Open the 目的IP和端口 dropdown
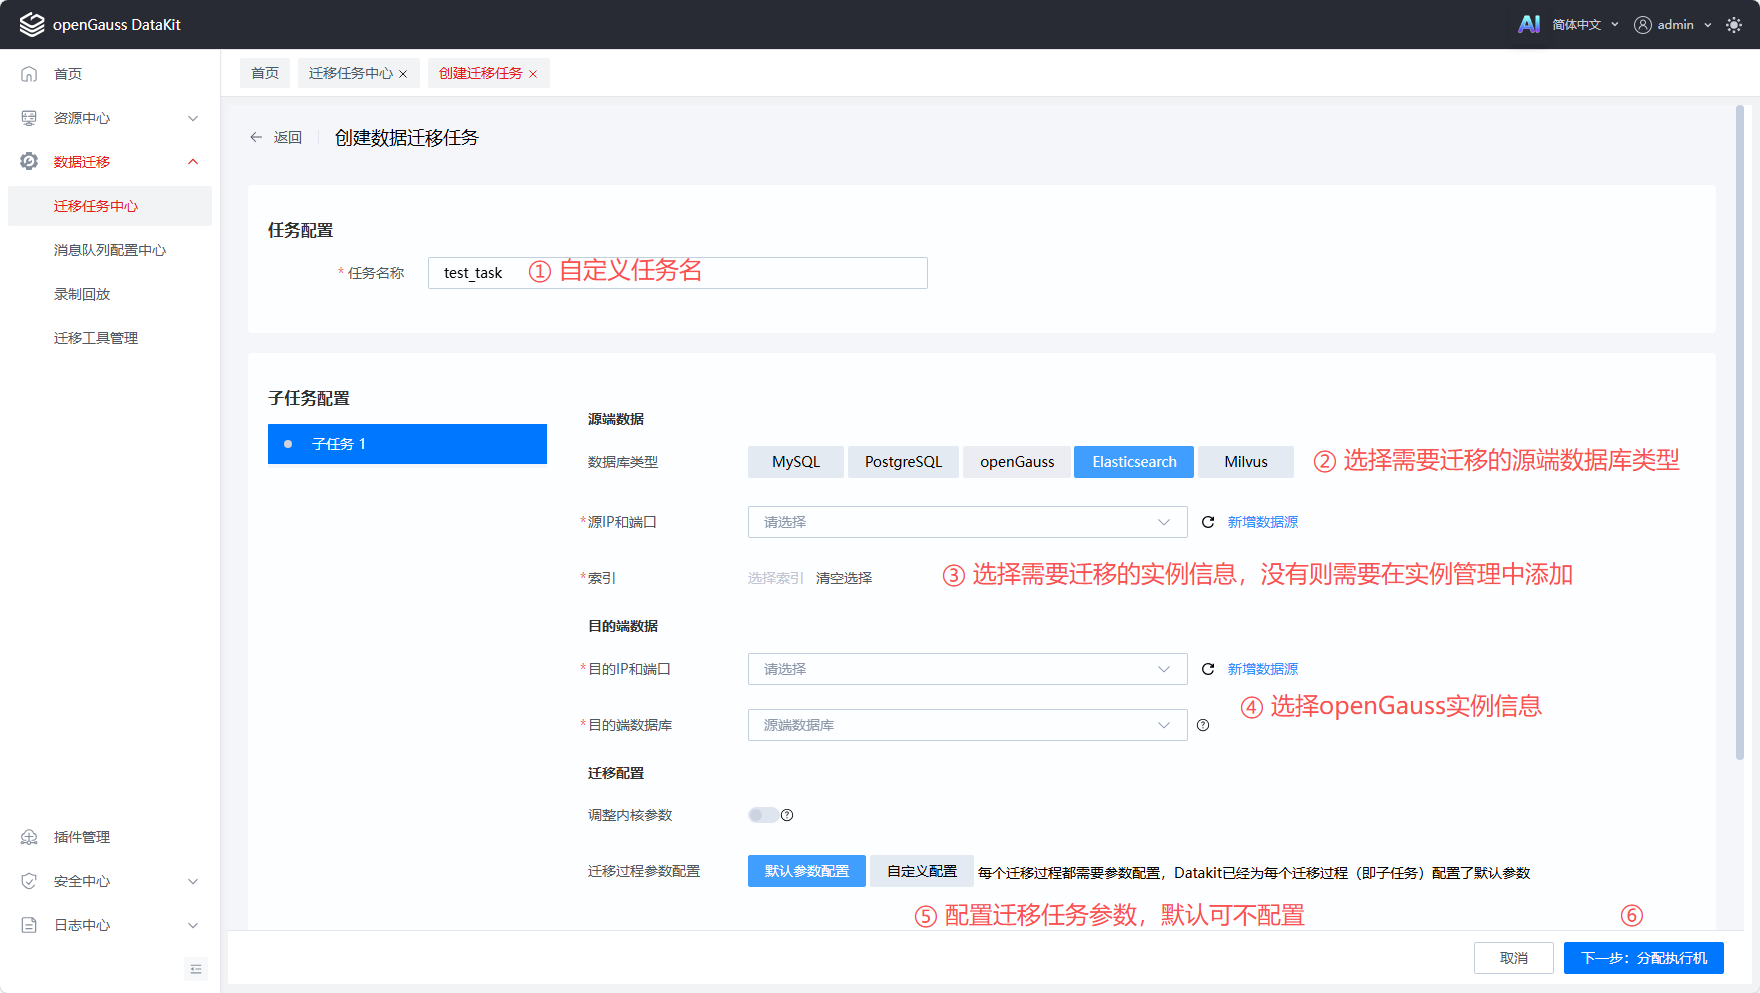1760x993 pixels. (967, 669)
